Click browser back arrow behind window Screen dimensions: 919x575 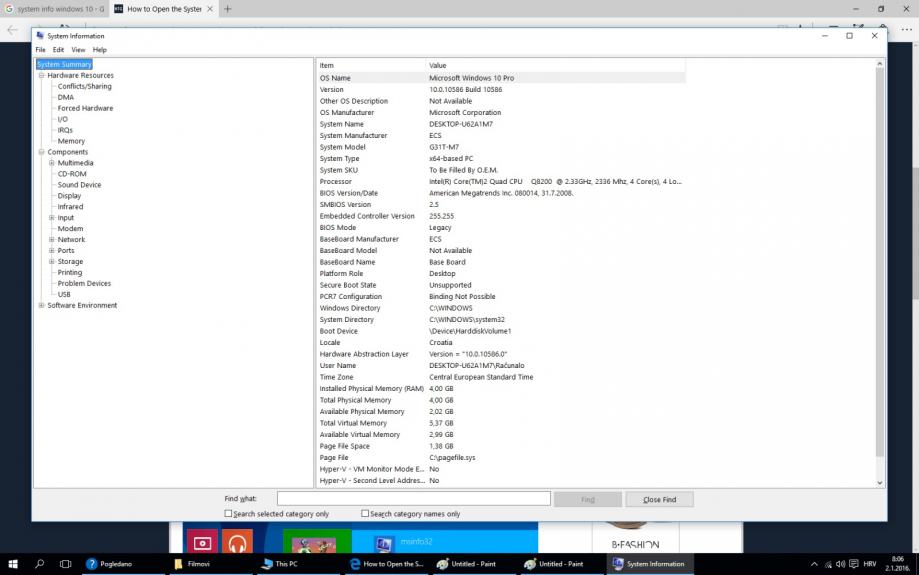(12, 30)
